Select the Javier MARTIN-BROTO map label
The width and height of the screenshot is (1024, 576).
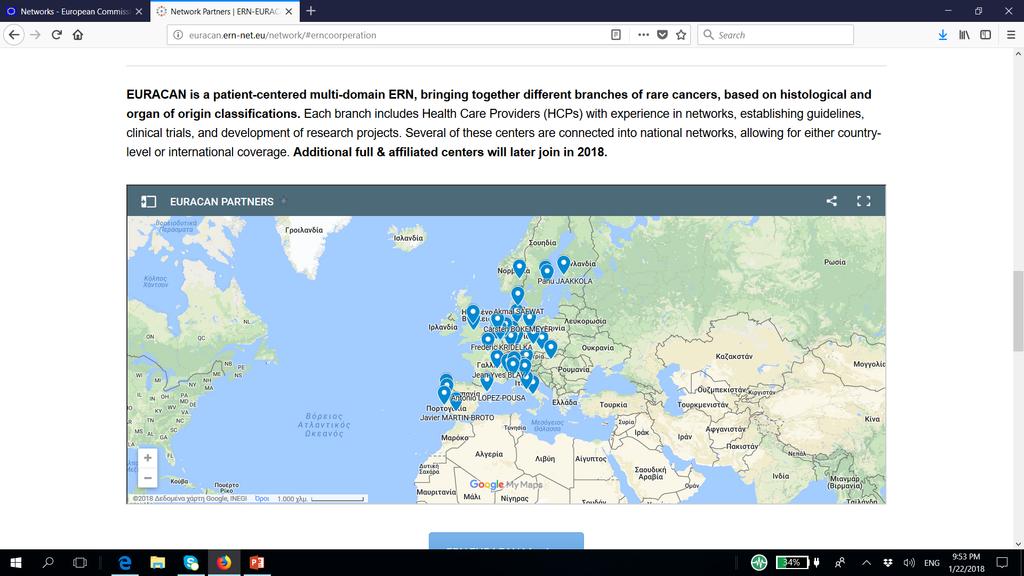[x=457, y=417]
